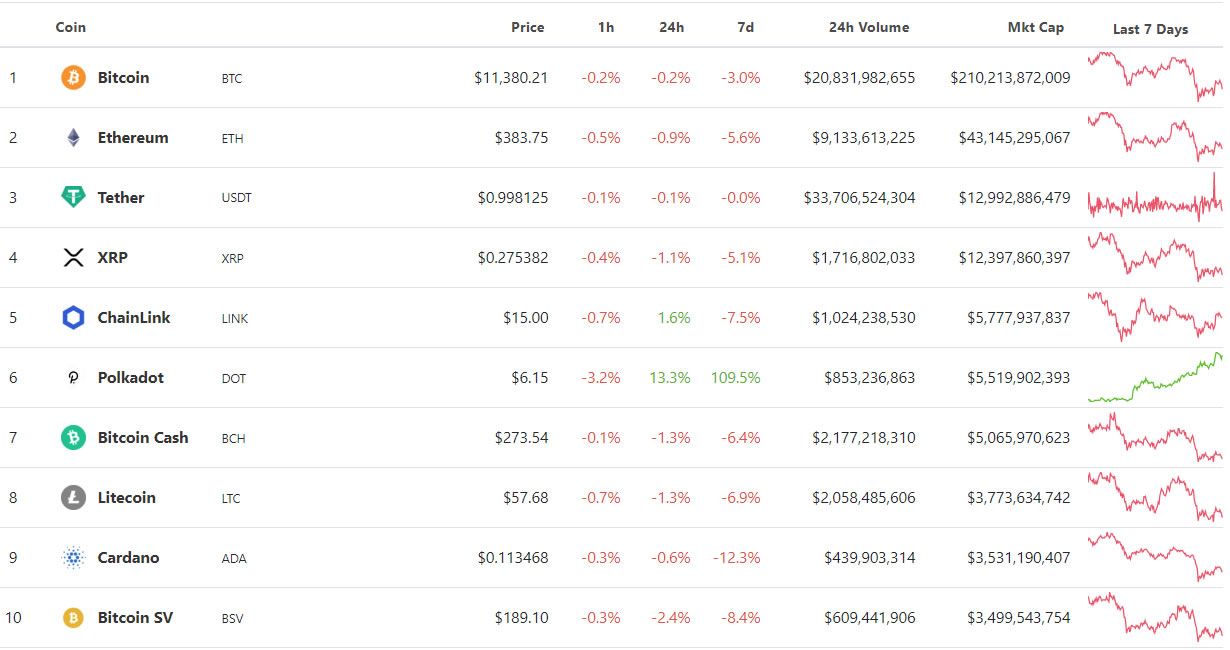Click the Bitcoin SV yellow logo icon
Viewport: 1230px width, 650px height.
pyautogui.click(x=72, y=617)
